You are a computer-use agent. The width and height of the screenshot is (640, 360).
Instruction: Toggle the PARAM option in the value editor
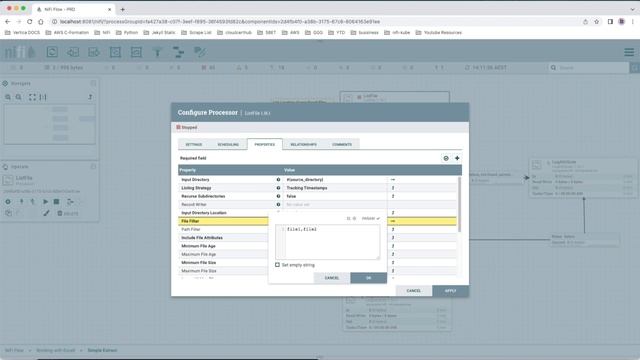point(371,219)
